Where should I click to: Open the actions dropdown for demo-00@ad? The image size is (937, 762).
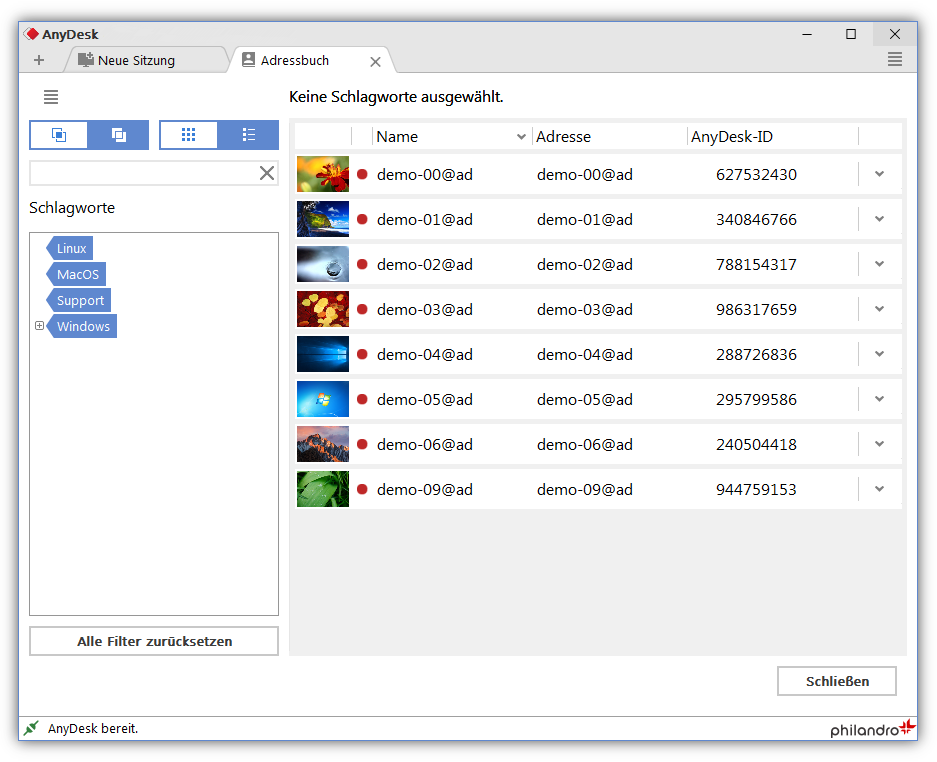[879, 174]
